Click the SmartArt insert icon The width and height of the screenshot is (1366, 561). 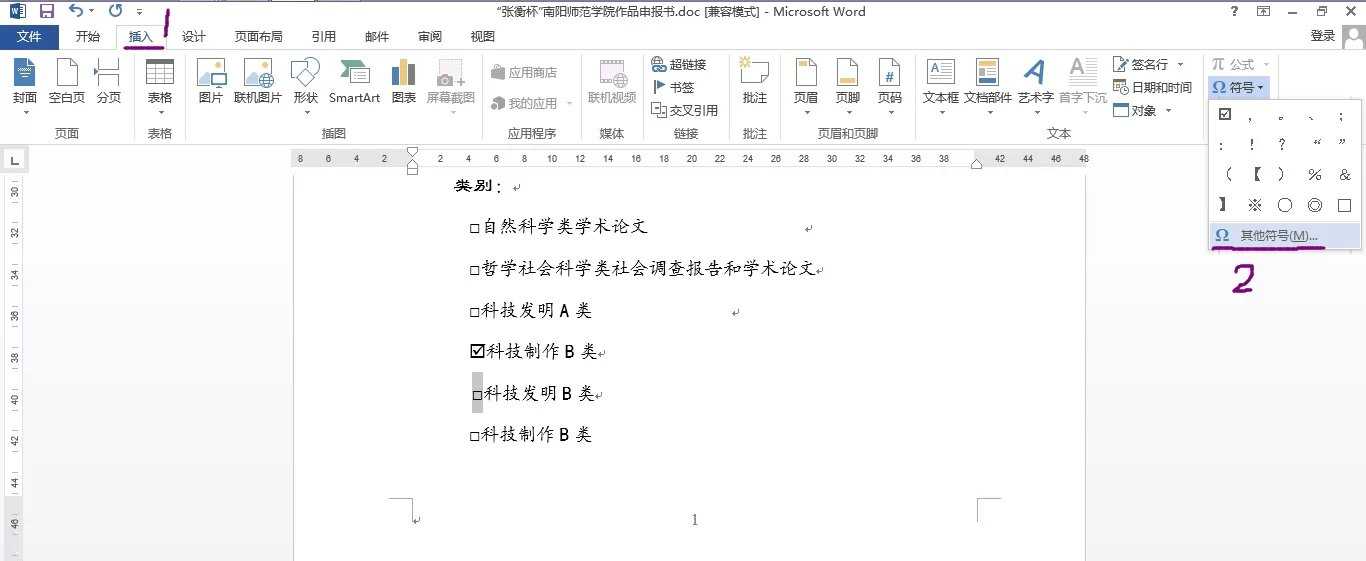[x=354, y=82]
